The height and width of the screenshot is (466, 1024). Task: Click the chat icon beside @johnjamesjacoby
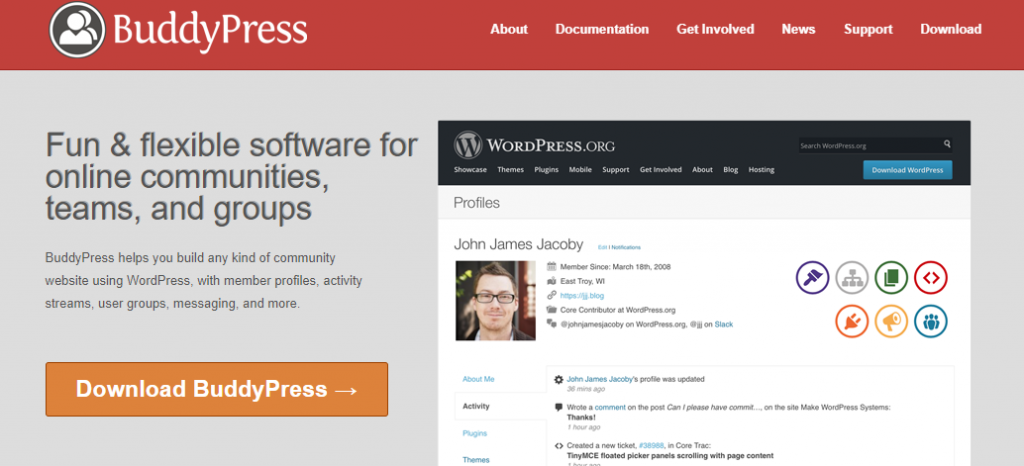tap(551, 324)
